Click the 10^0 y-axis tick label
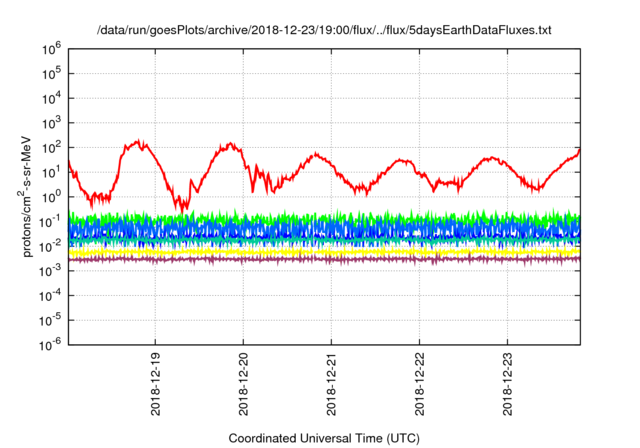This screenshot has height=448, width=640. 51,197
